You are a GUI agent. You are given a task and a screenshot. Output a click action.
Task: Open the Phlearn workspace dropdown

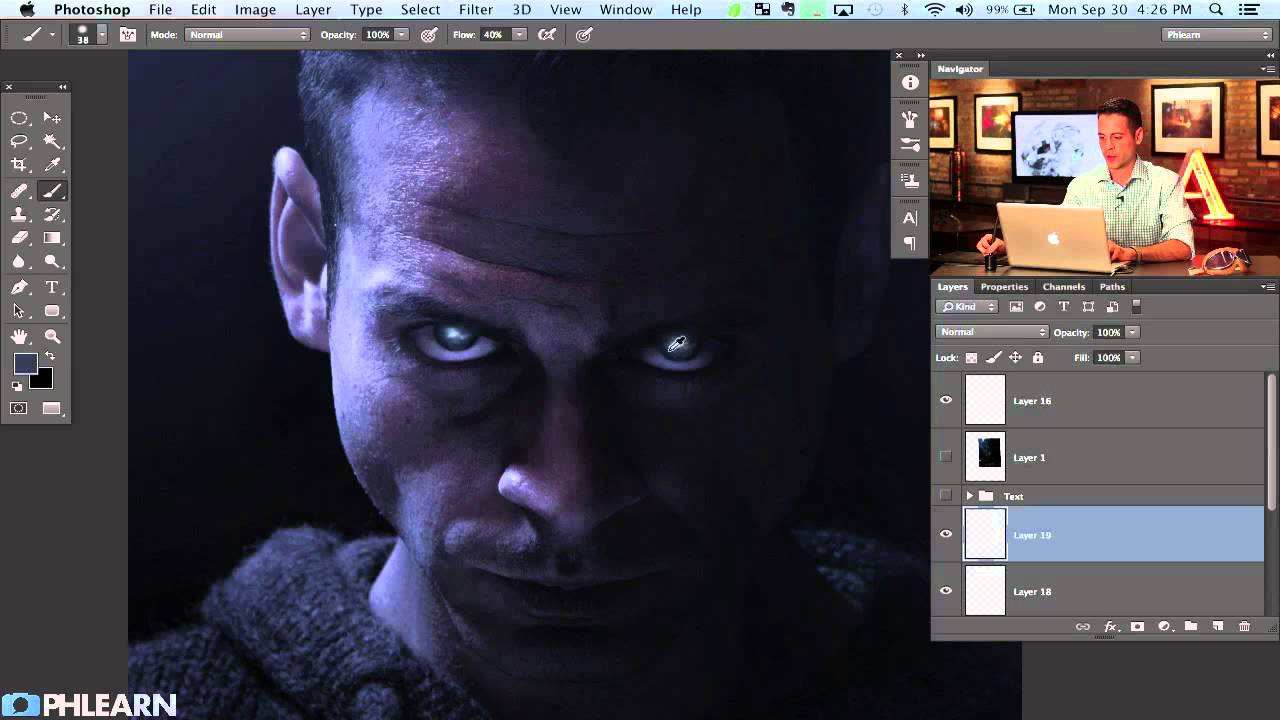coord(1218,34)
